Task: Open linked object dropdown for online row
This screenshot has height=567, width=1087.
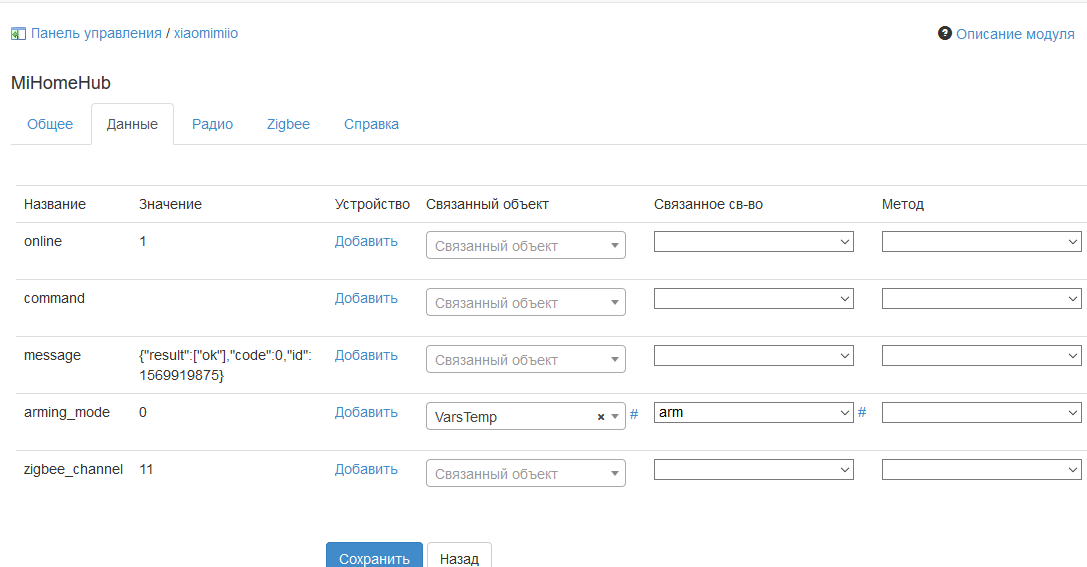Action: (x=525, y=246)
